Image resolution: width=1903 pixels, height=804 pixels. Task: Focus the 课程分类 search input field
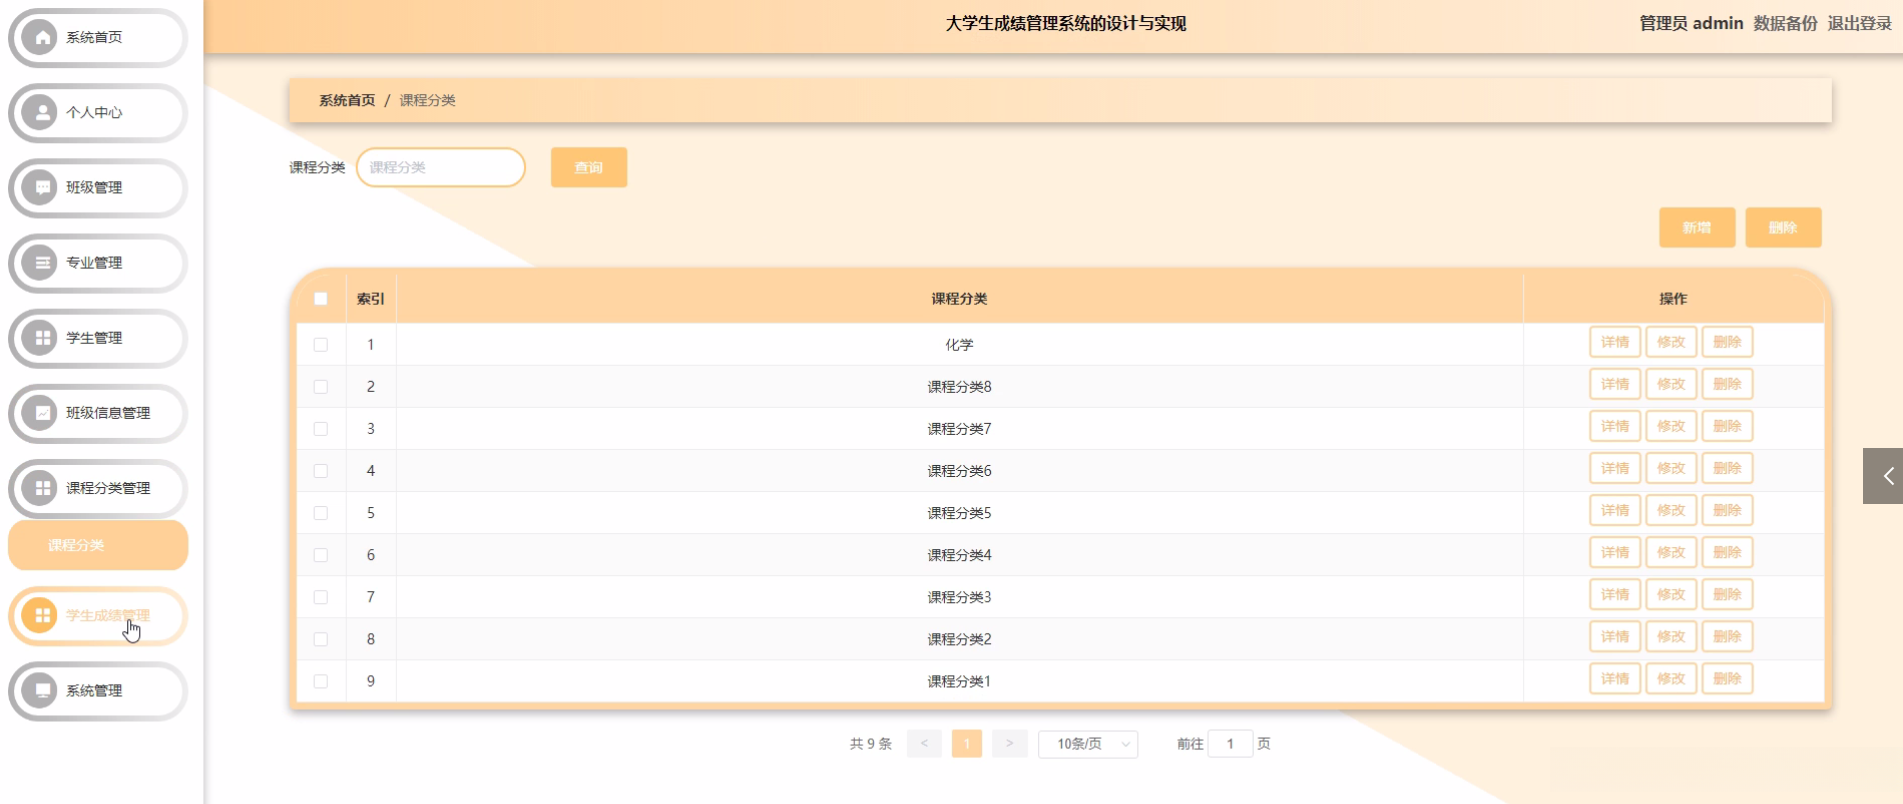click(x=441, y=167)
